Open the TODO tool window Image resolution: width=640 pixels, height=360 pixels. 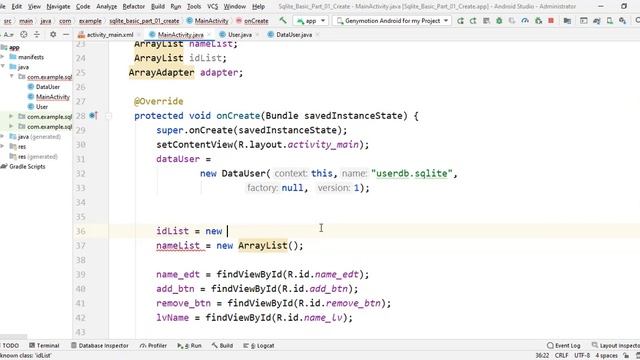click(10, 345)
